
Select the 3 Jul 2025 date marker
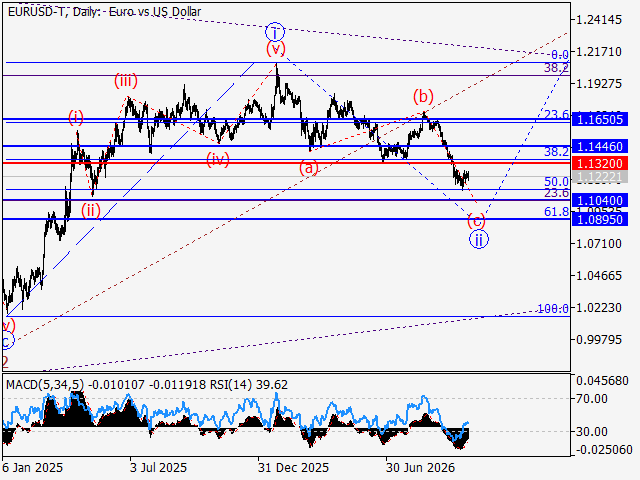click(158, 467)
